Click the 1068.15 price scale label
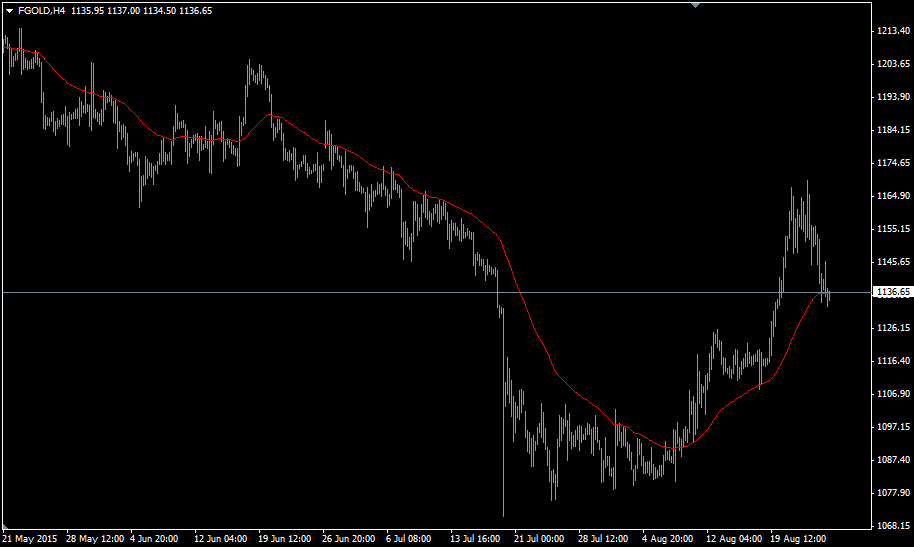This screenshot has height=547, width=914. [894, 526]
